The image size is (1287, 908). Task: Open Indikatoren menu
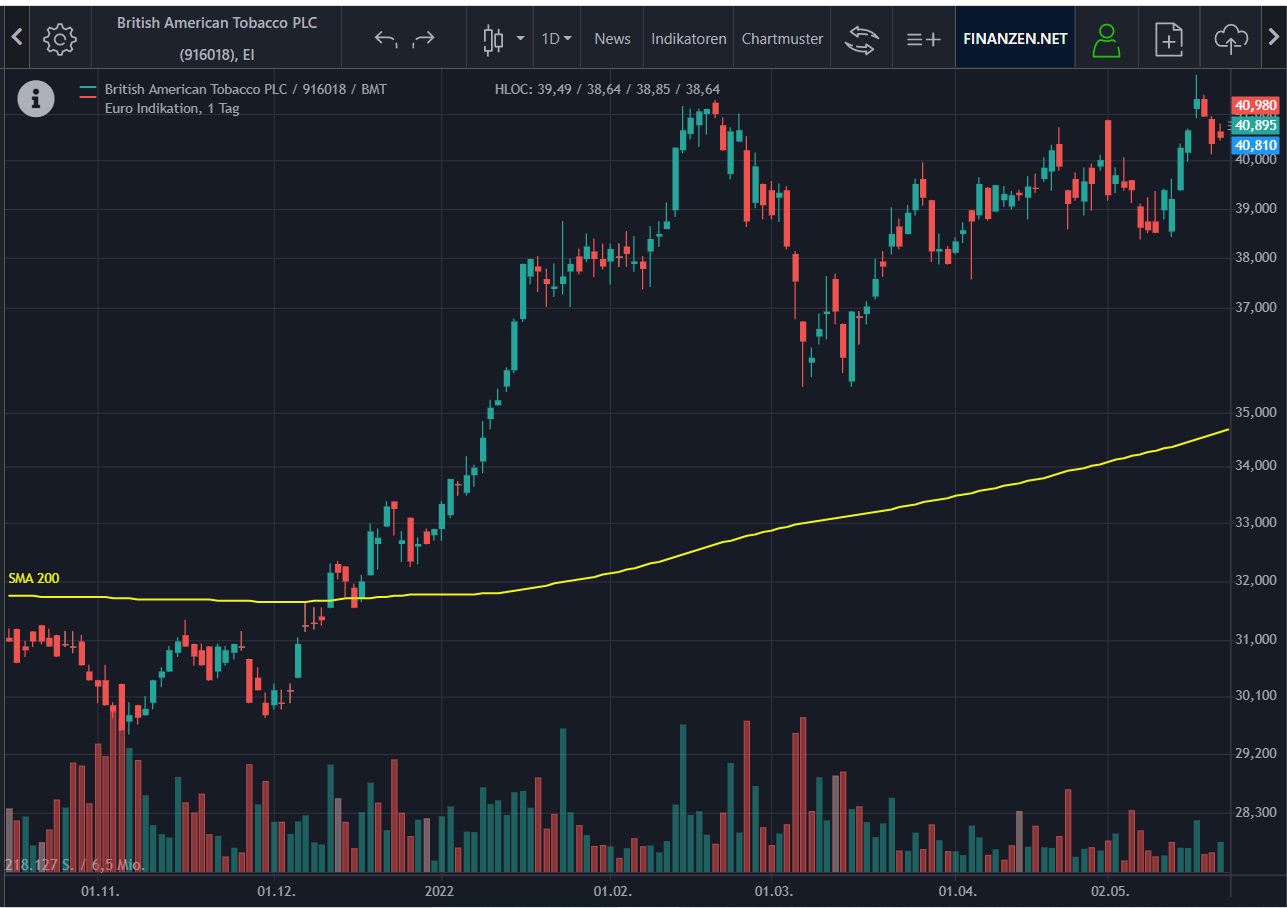[x=689, y=39]
